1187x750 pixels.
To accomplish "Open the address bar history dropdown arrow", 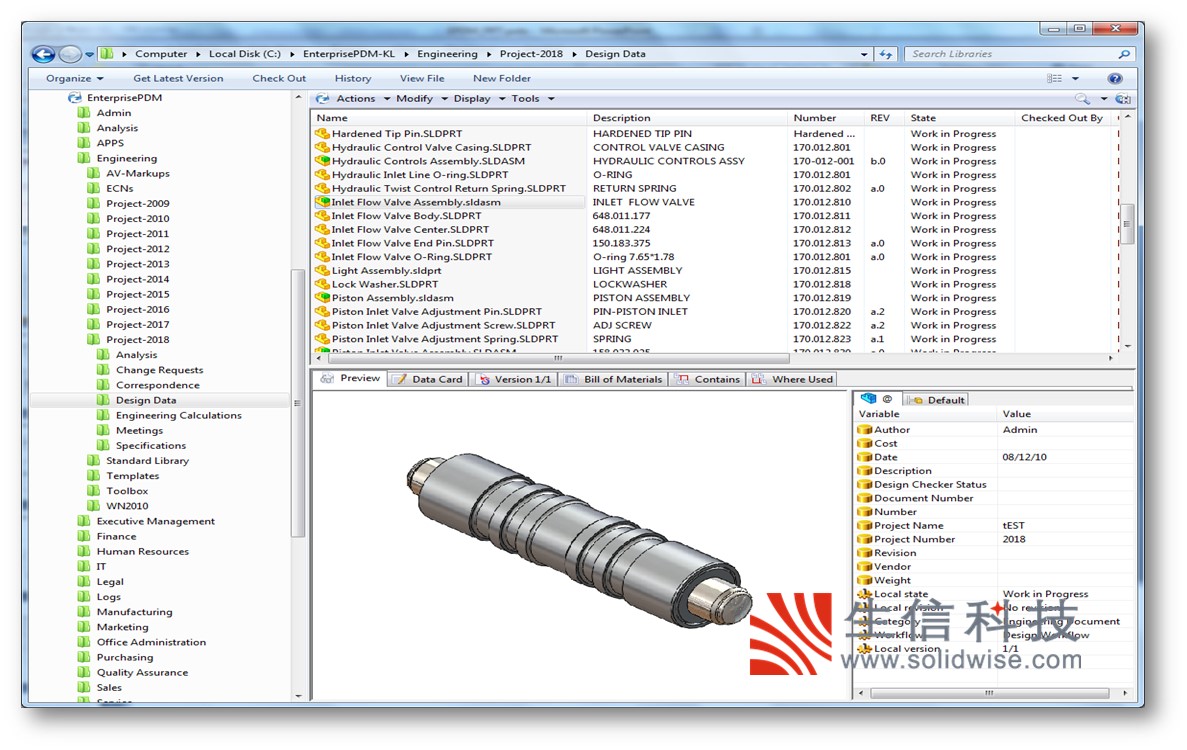I will click(x=864, y=54).
